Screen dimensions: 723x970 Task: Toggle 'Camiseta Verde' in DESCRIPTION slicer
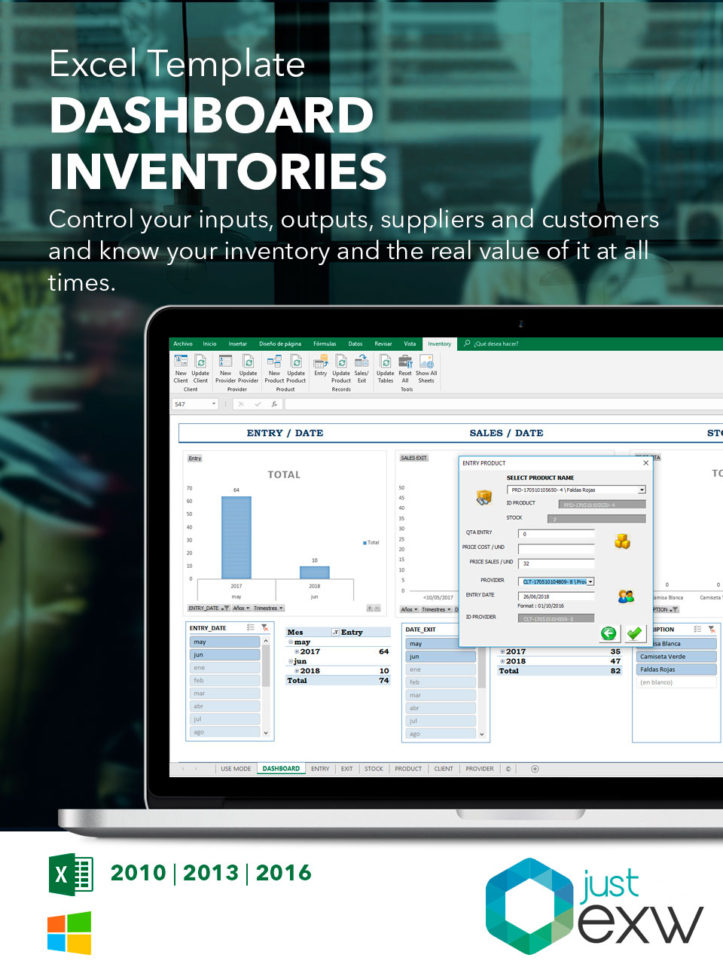tap(676, 656)
